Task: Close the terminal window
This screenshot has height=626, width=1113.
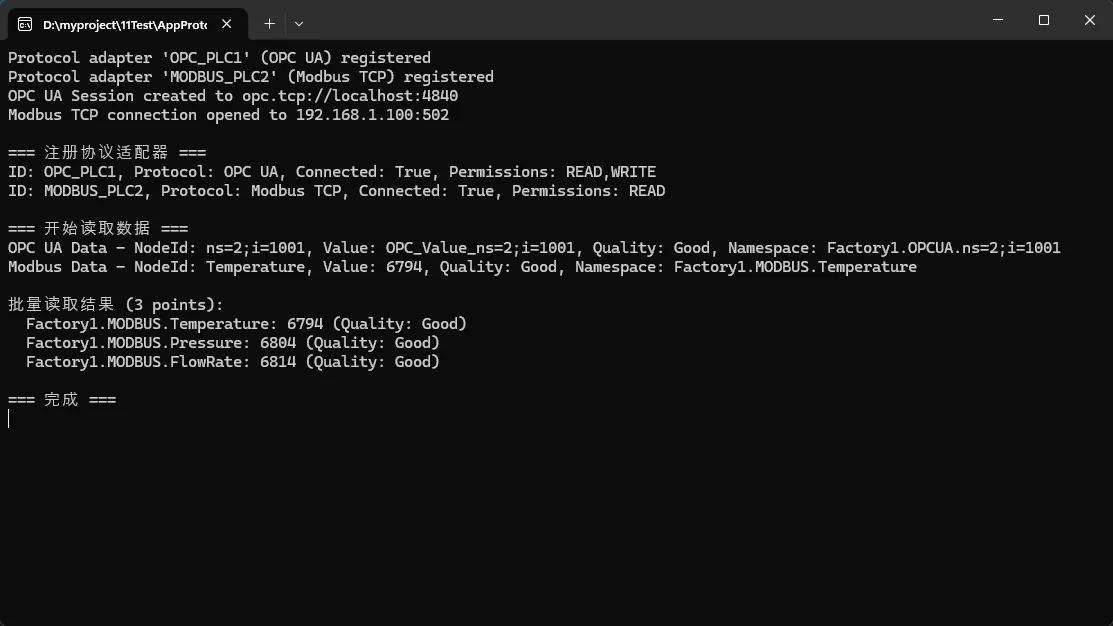Action: pyautogui.click(x=1090, y=20)
